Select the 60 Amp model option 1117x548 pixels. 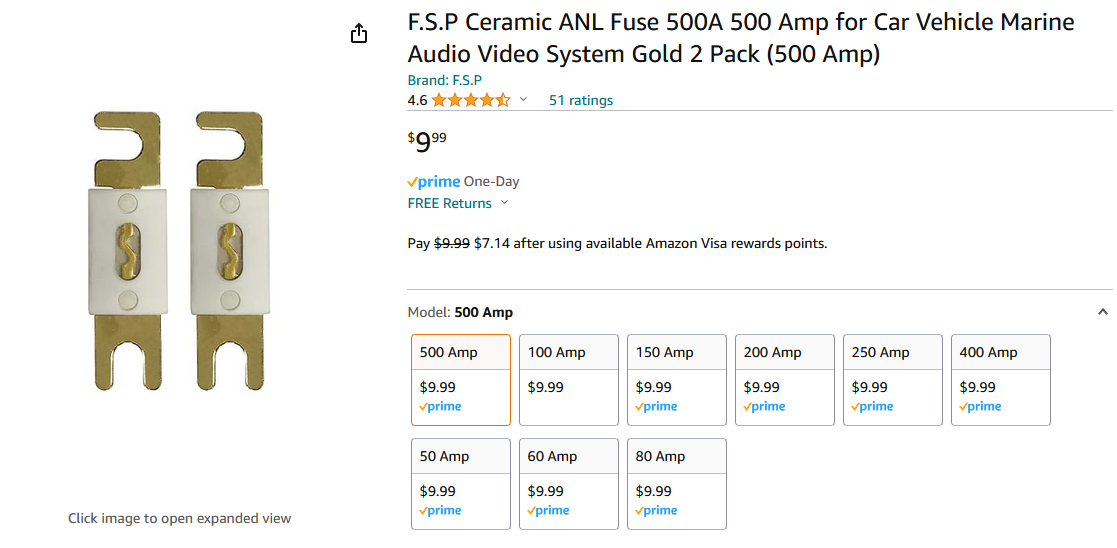pos(569,484)
